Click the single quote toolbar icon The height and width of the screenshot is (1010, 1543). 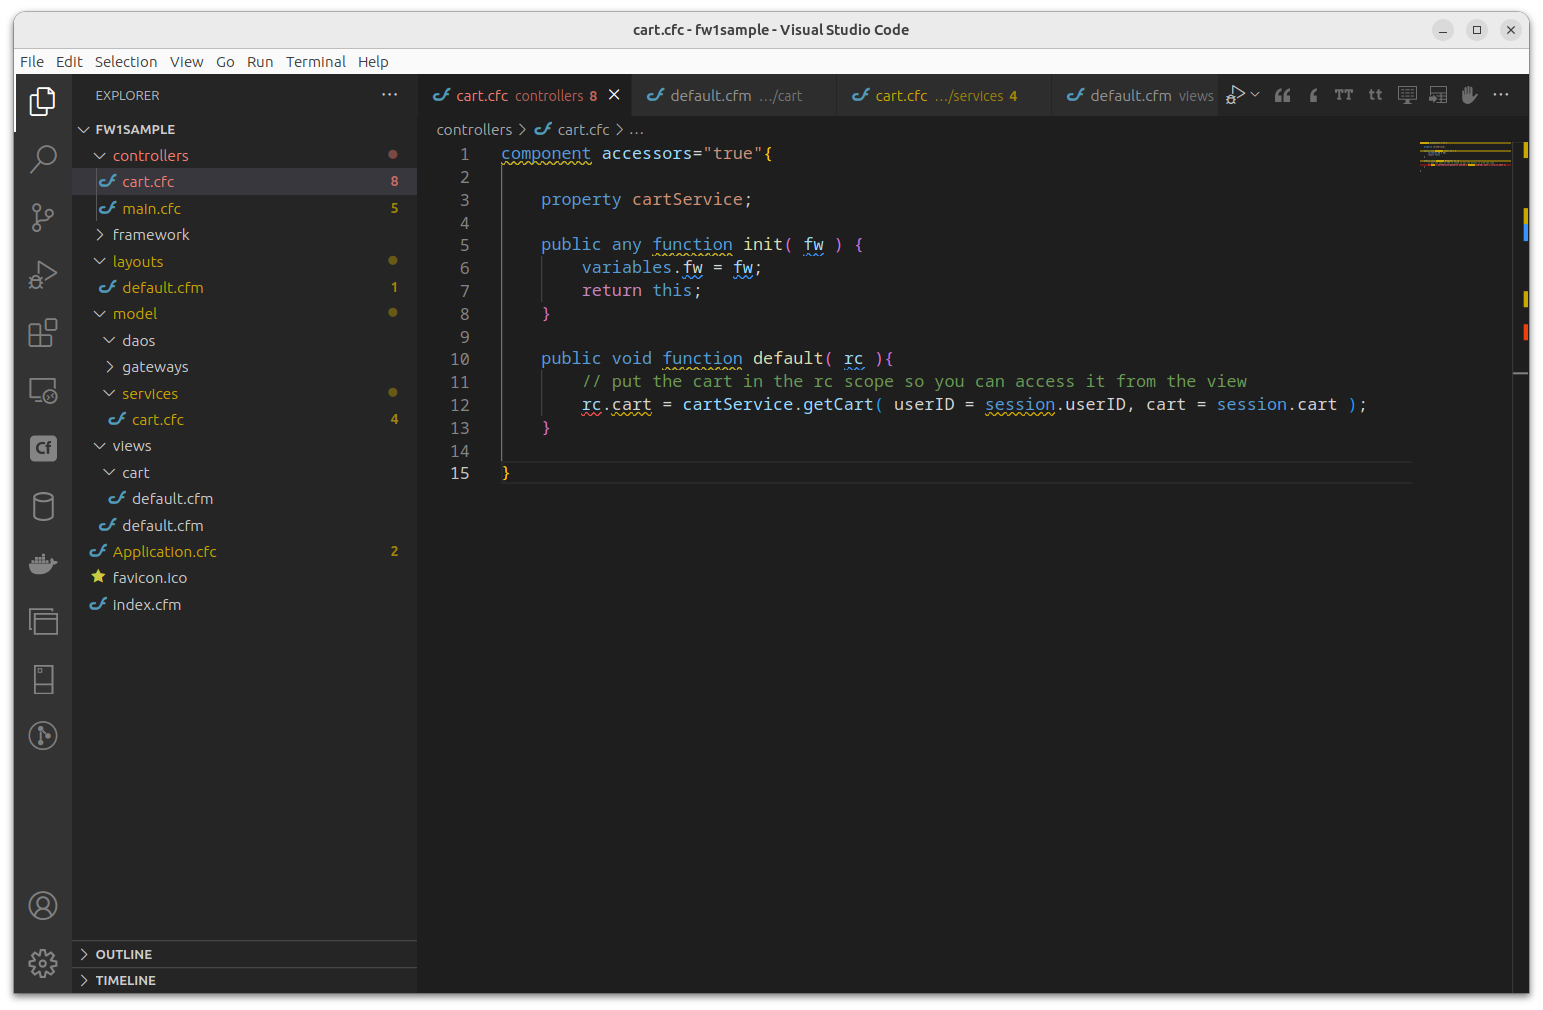[x=1313, y=95]
